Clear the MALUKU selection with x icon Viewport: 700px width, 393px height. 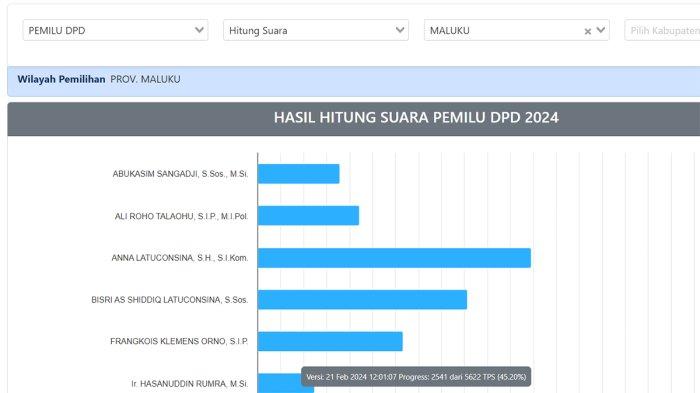click(x=588, y=31)
